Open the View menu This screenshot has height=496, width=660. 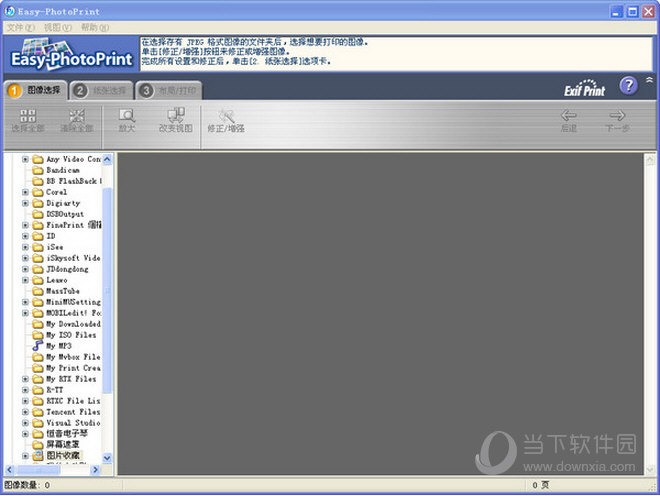(58, 28)
